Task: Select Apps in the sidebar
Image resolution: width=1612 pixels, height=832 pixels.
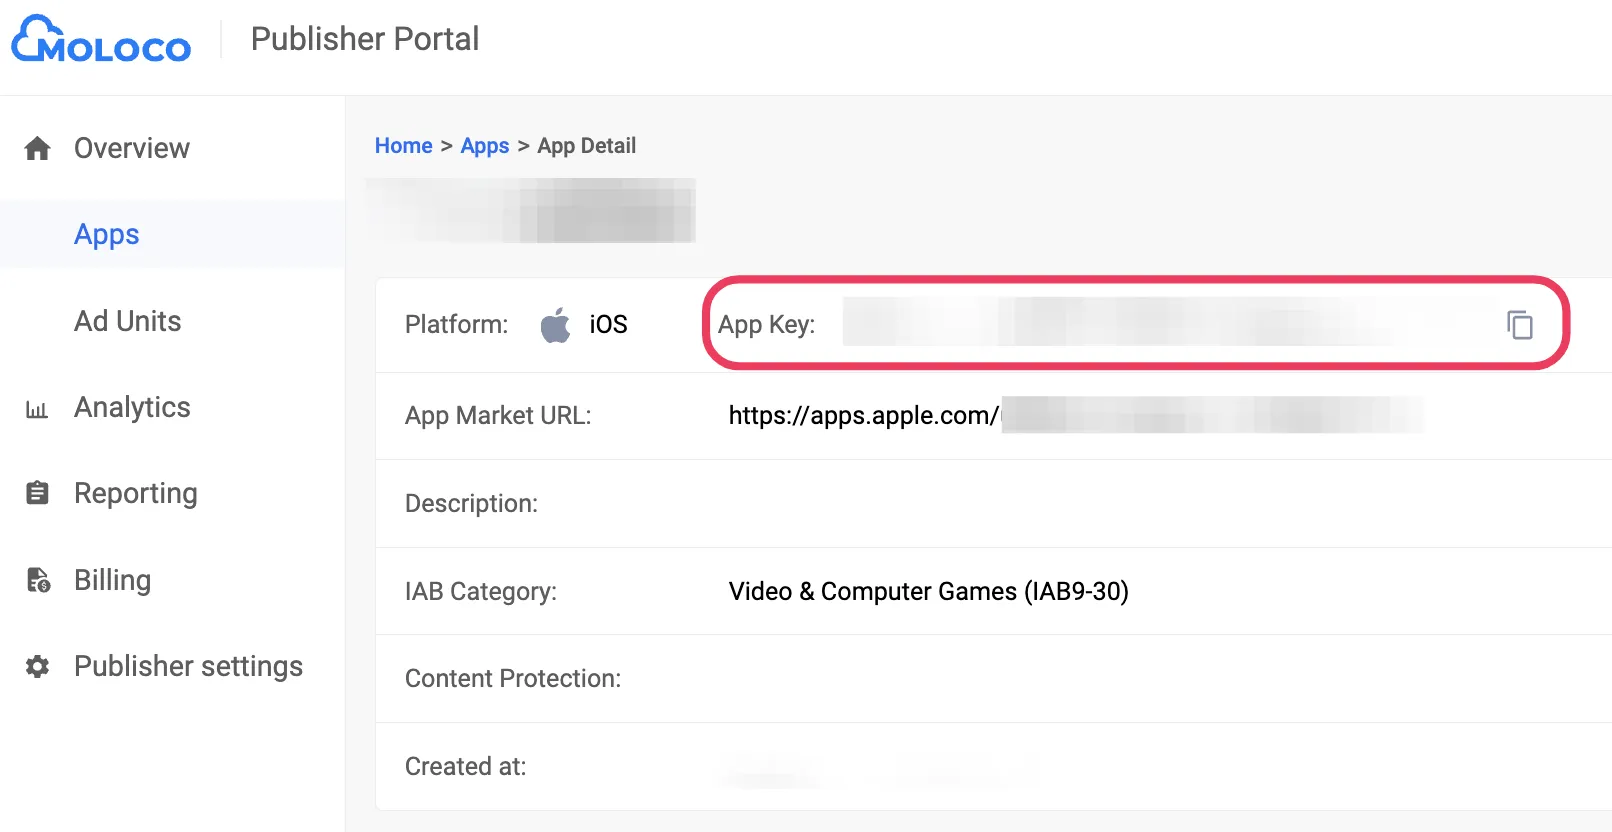Action: click(107, 234)
